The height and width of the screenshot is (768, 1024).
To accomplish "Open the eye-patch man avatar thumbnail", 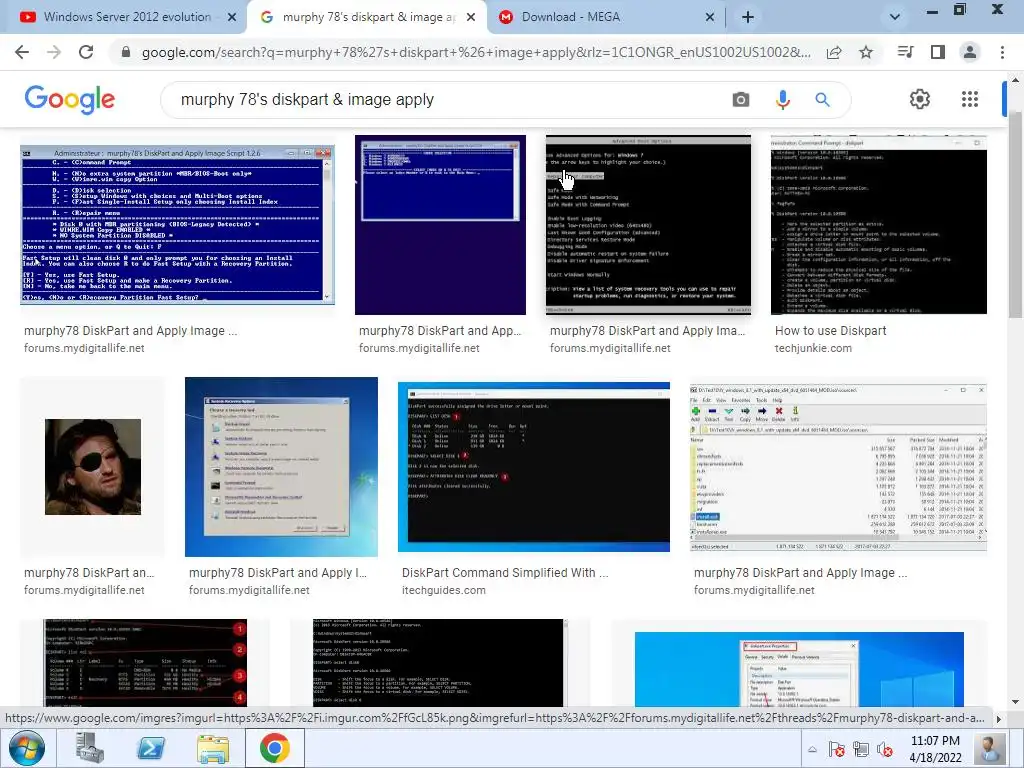I will (x=93, y=467).
